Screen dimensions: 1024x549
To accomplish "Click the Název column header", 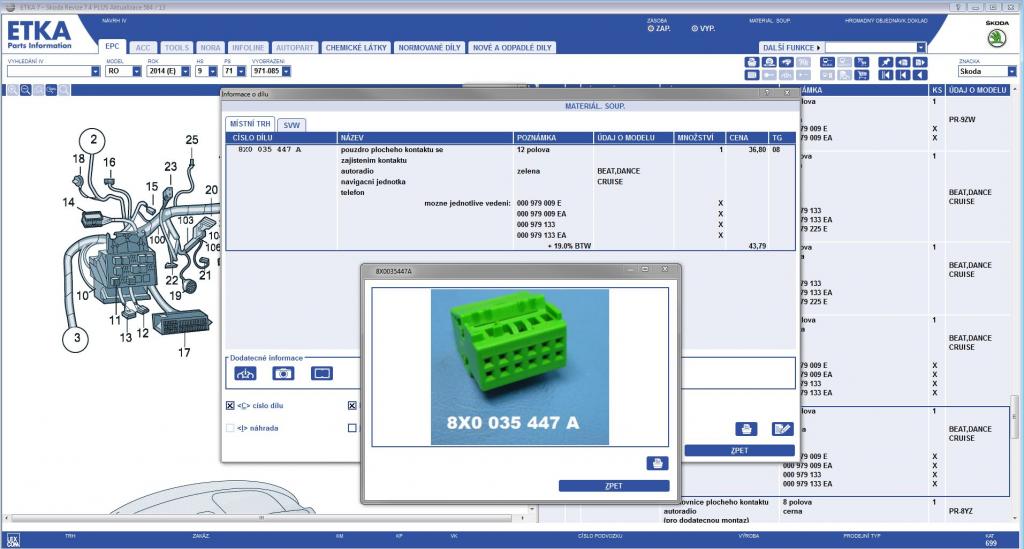I will pos(425,138).
